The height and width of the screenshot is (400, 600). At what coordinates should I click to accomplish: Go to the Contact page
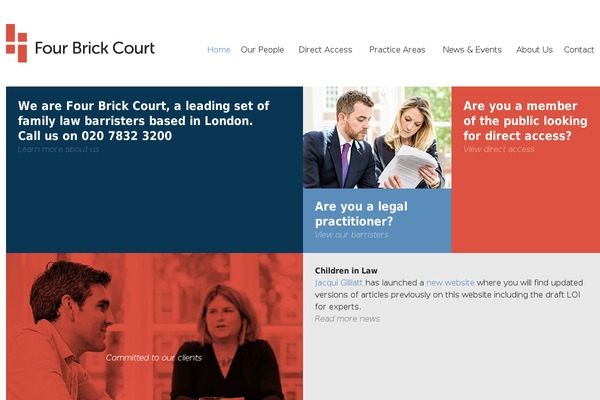(x=579, y=50)
